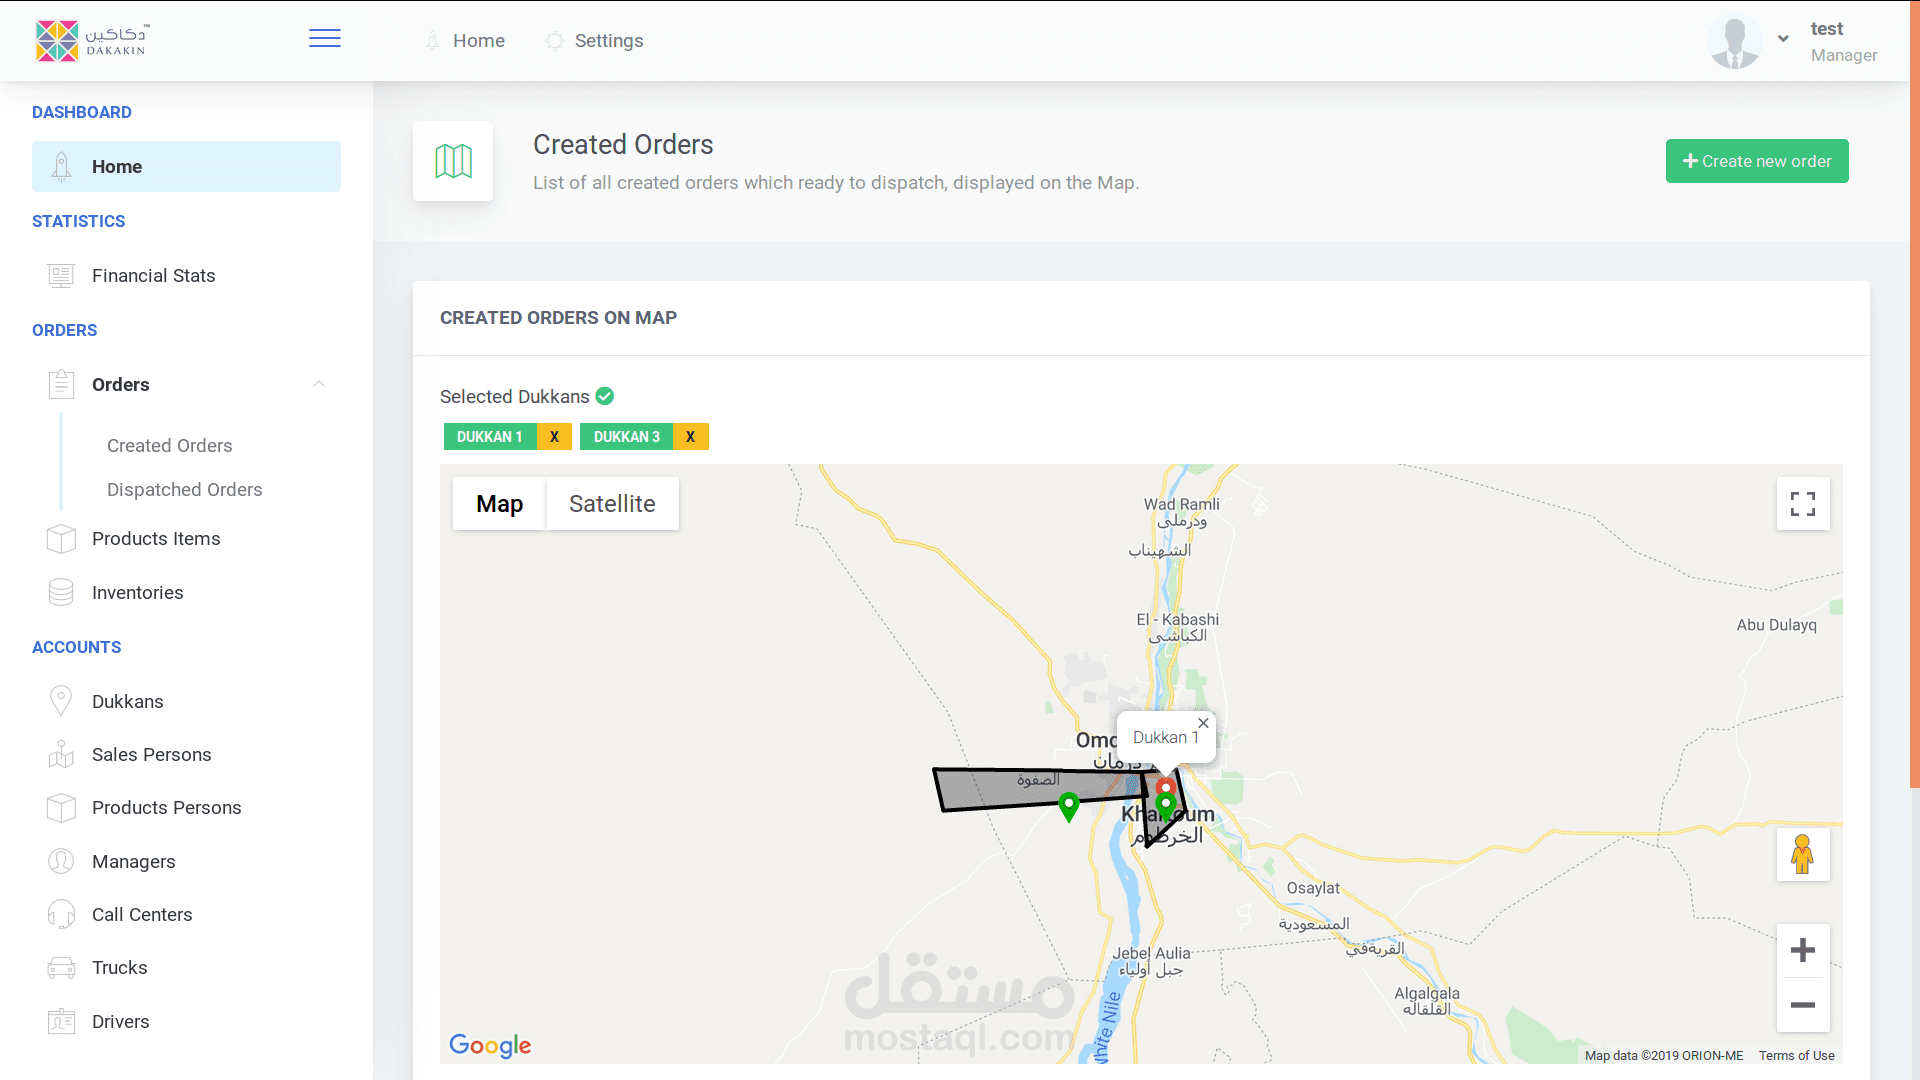Open the user profile dropdown arrow
Screen dimensions: 1920x1080
click(1783, 39)
